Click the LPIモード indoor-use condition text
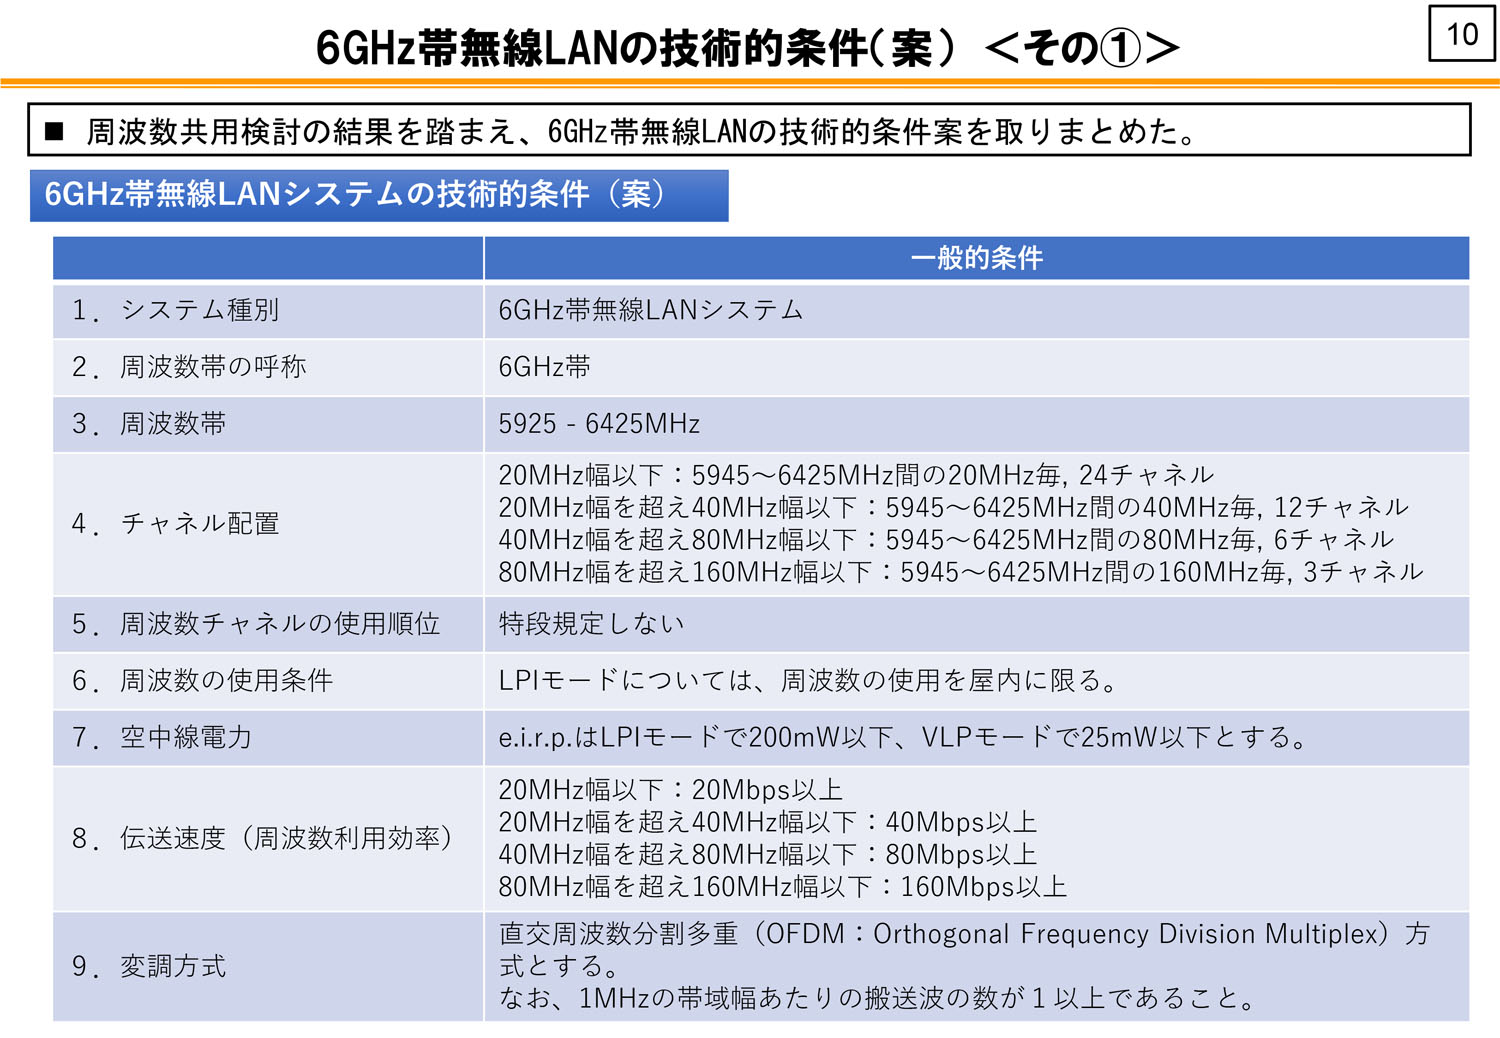The height and width of the screenshot is (1038, 1500). (x=808, y=681)
